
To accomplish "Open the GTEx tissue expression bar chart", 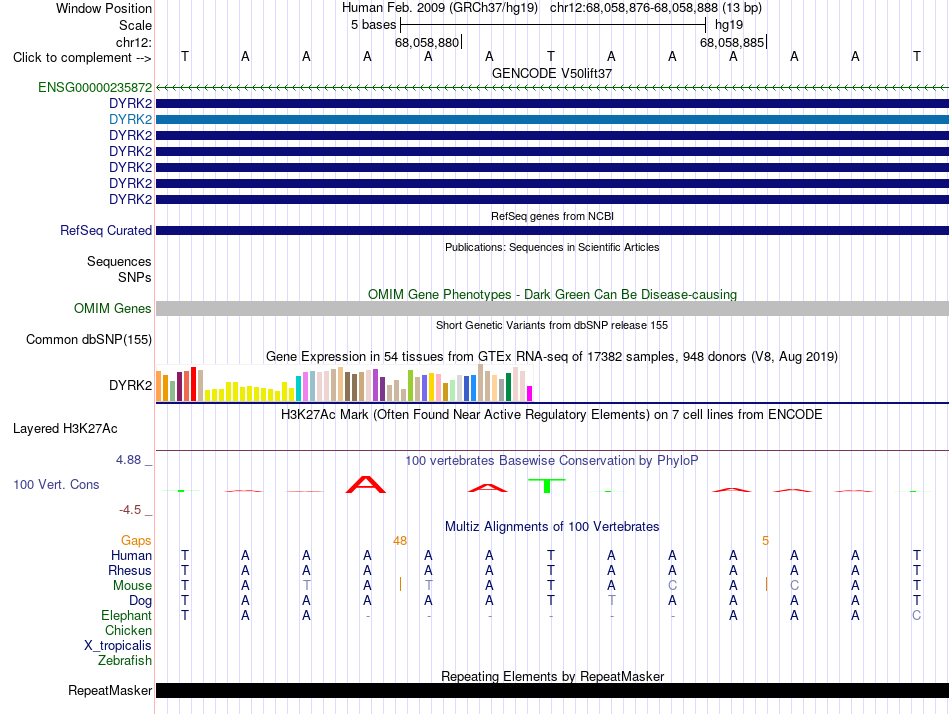I will 344,383.
